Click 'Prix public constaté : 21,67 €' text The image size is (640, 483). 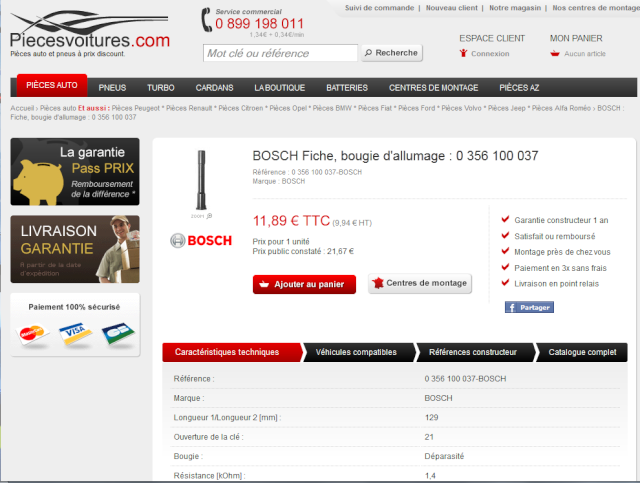coord(303,251)
